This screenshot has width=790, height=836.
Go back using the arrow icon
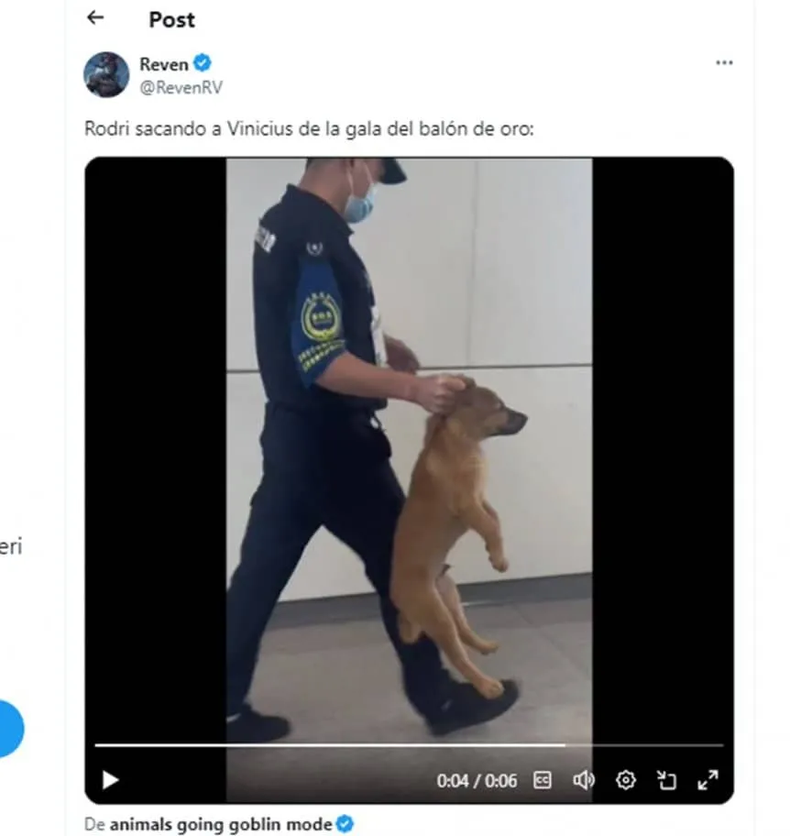point(95,18)
